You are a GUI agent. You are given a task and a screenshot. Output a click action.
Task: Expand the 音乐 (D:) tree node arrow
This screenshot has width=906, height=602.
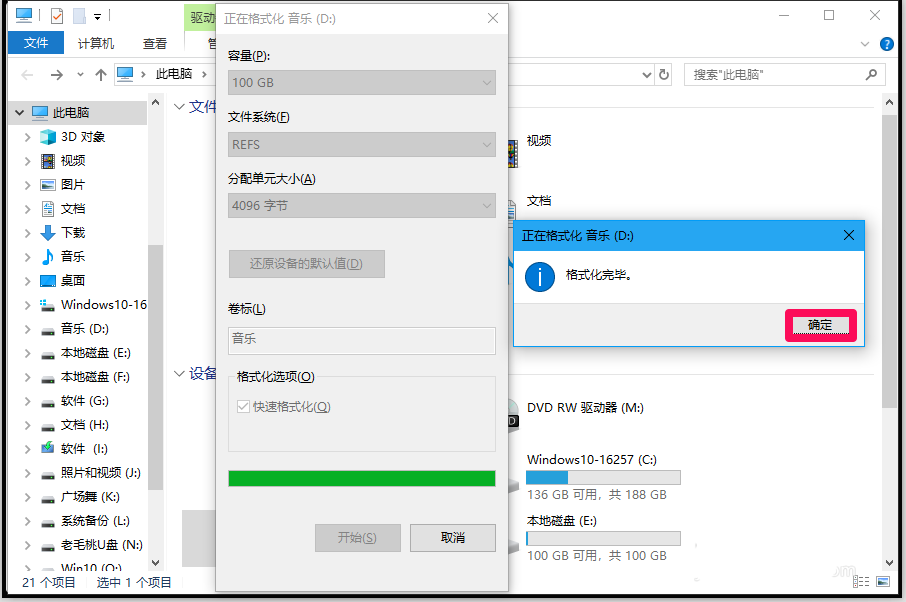pos(27,329)
